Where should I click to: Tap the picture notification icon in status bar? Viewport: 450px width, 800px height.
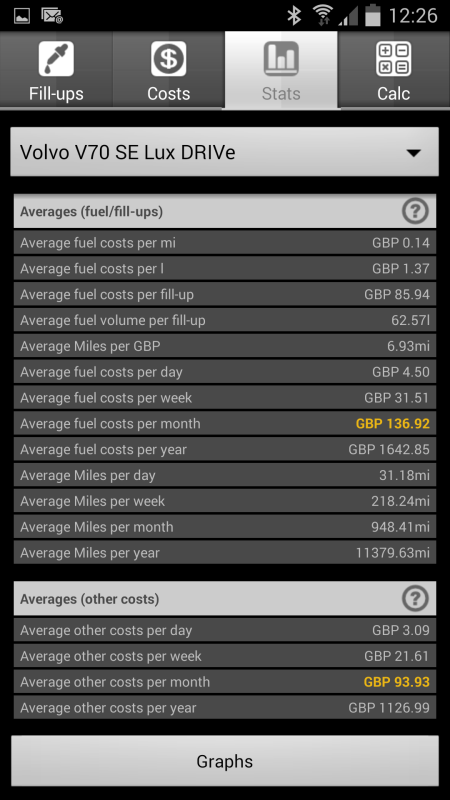coord(21,16)
